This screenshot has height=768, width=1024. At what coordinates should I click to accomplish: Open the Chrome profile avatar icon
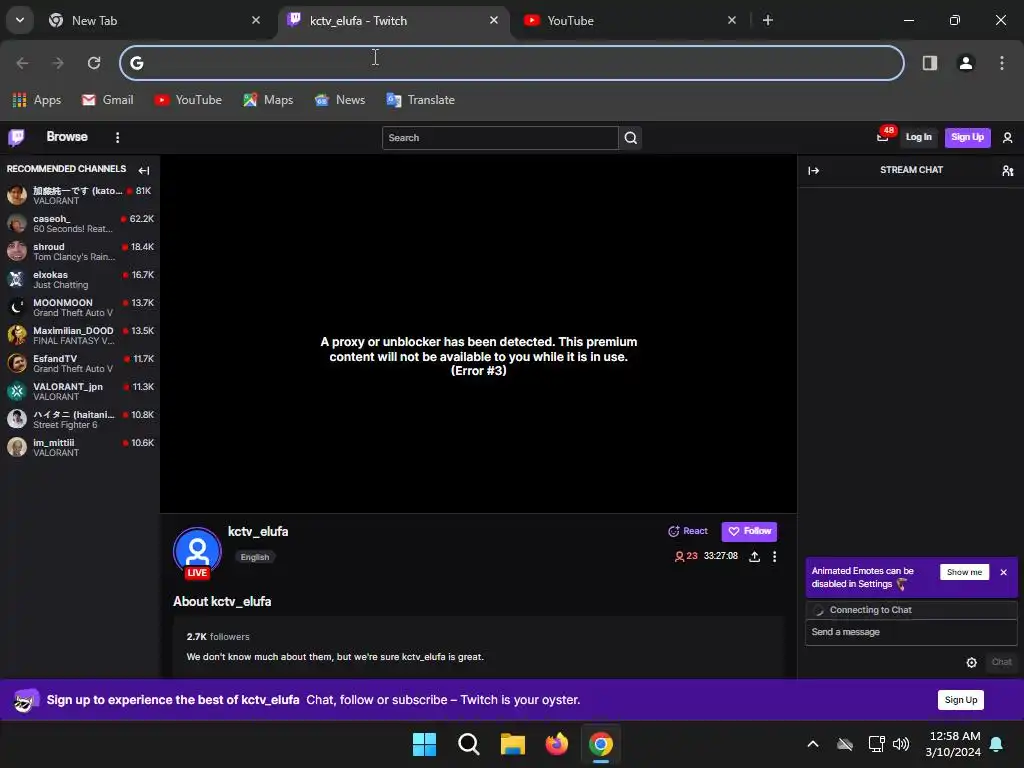coord(966,63)
